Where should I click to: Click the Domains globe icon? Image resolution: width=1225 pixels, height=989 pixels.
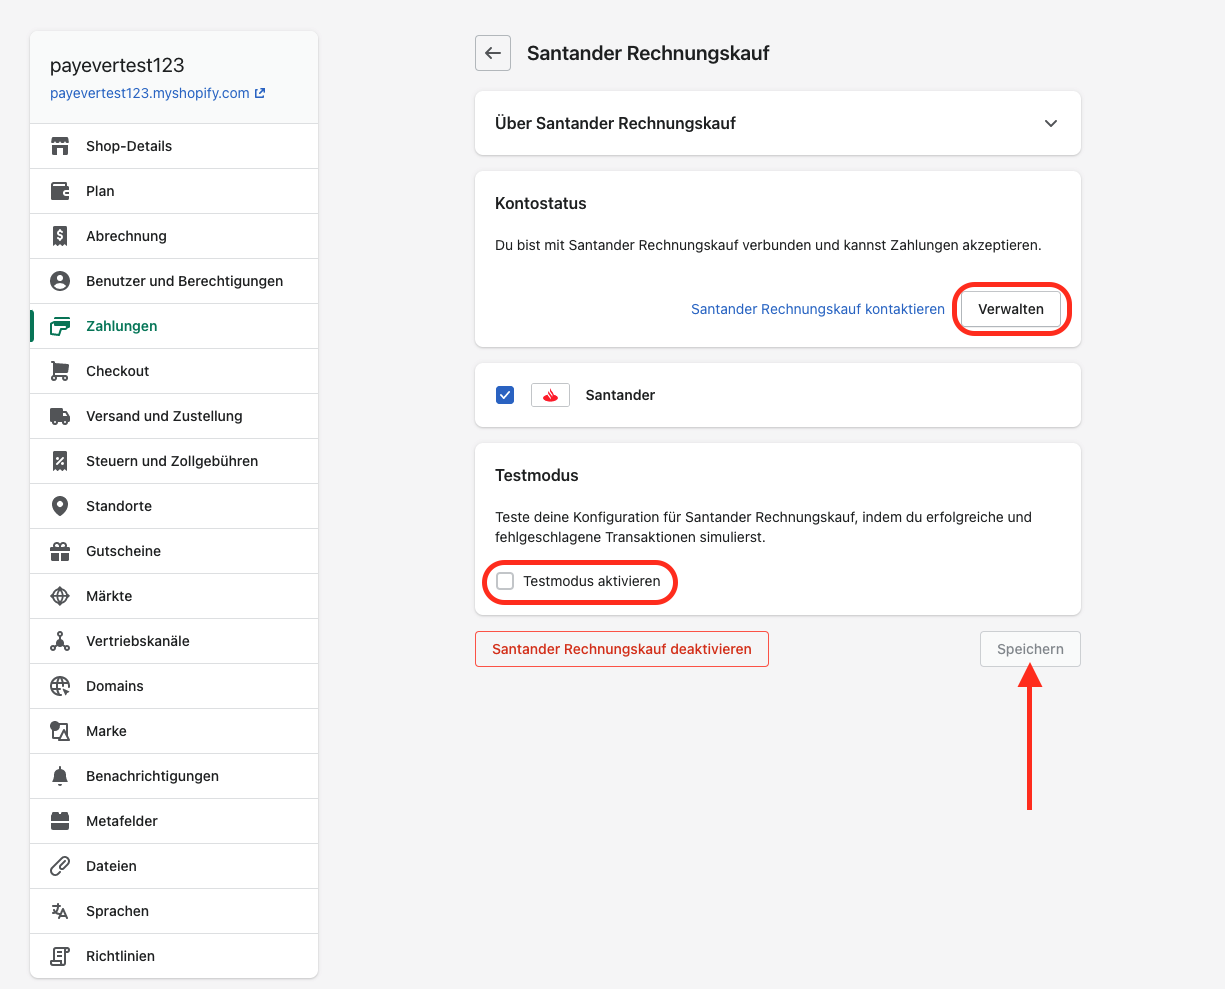tap(60, 686)
